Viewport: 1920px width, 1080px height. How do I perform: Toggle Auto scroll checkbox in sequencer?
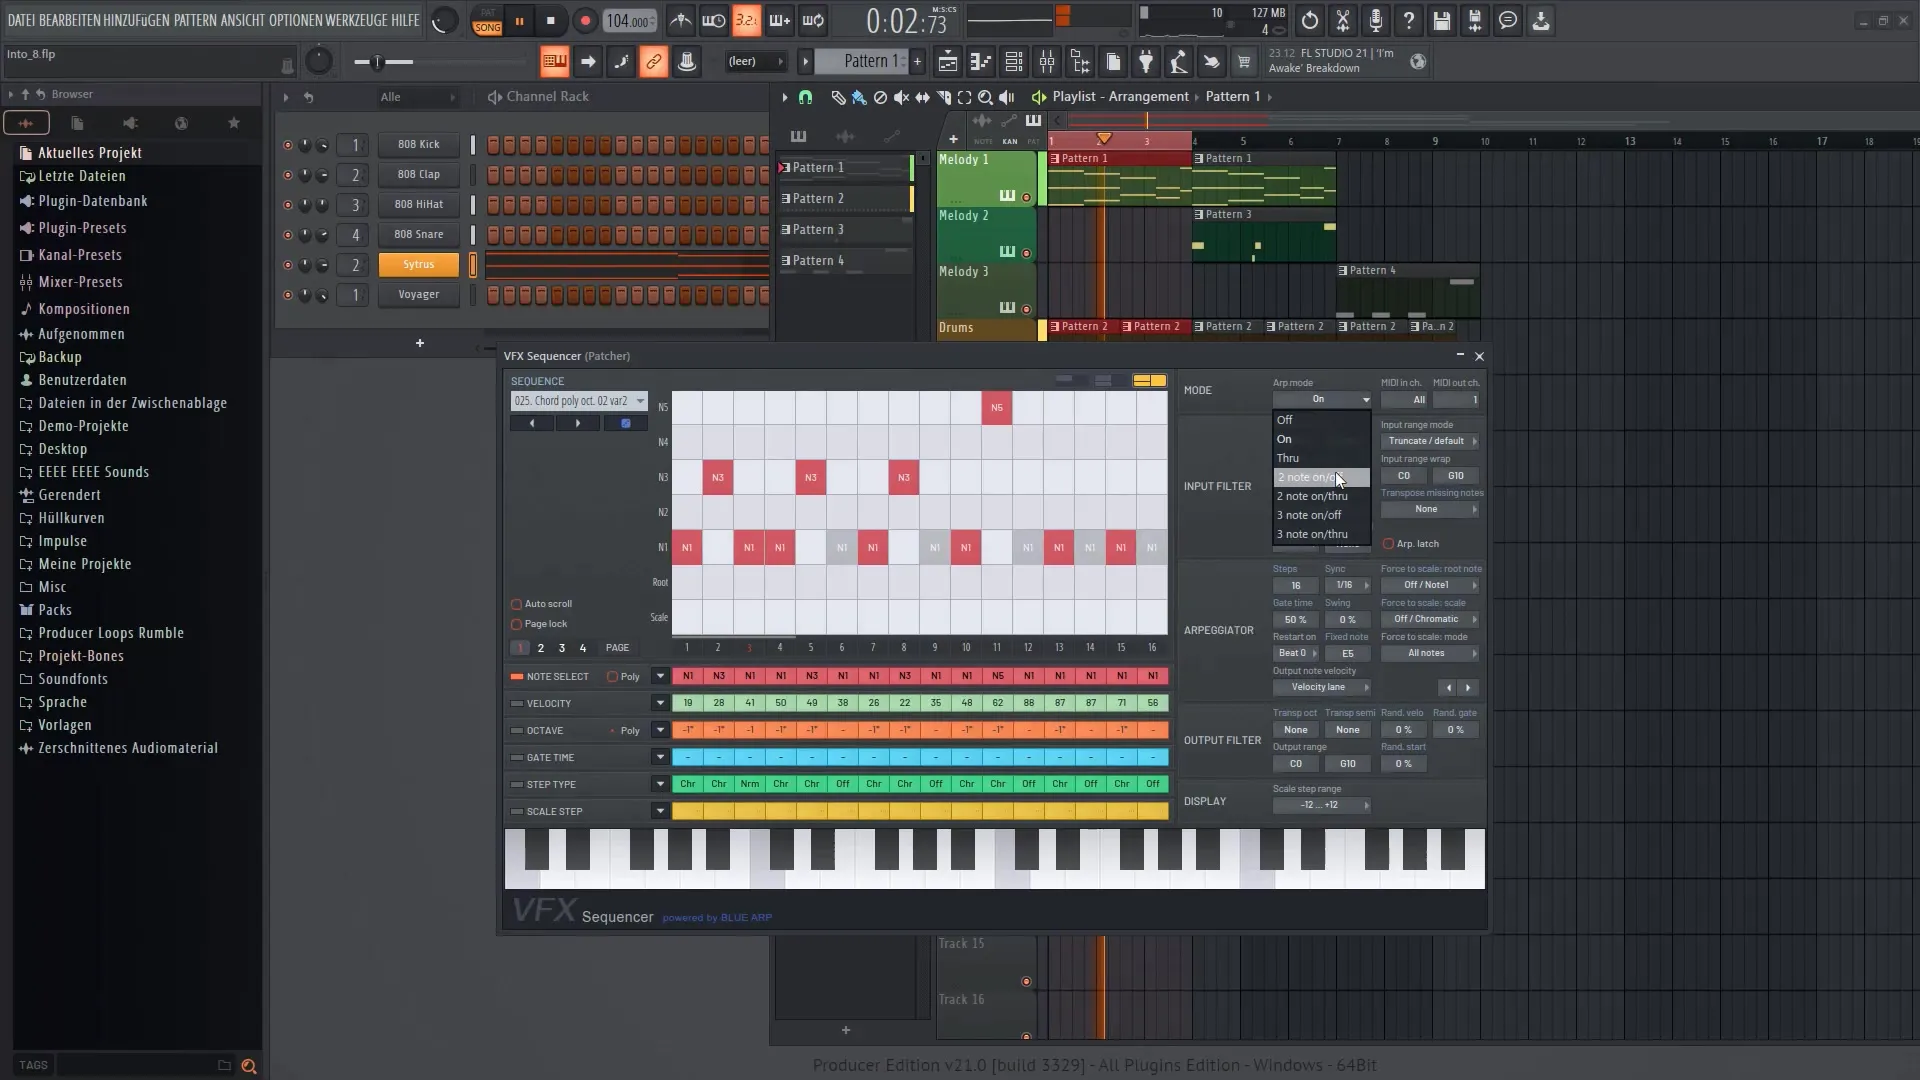pos(516,603)
